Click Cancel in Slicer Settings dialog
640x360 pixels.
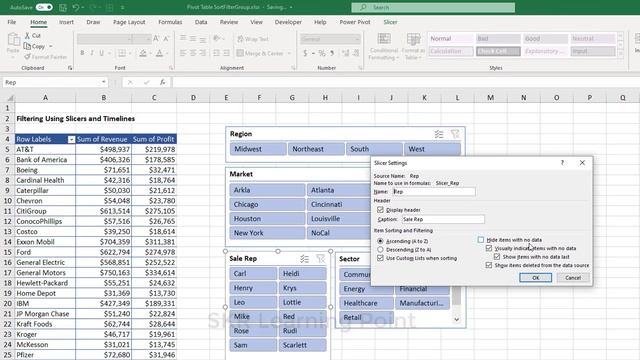(573, 278)
